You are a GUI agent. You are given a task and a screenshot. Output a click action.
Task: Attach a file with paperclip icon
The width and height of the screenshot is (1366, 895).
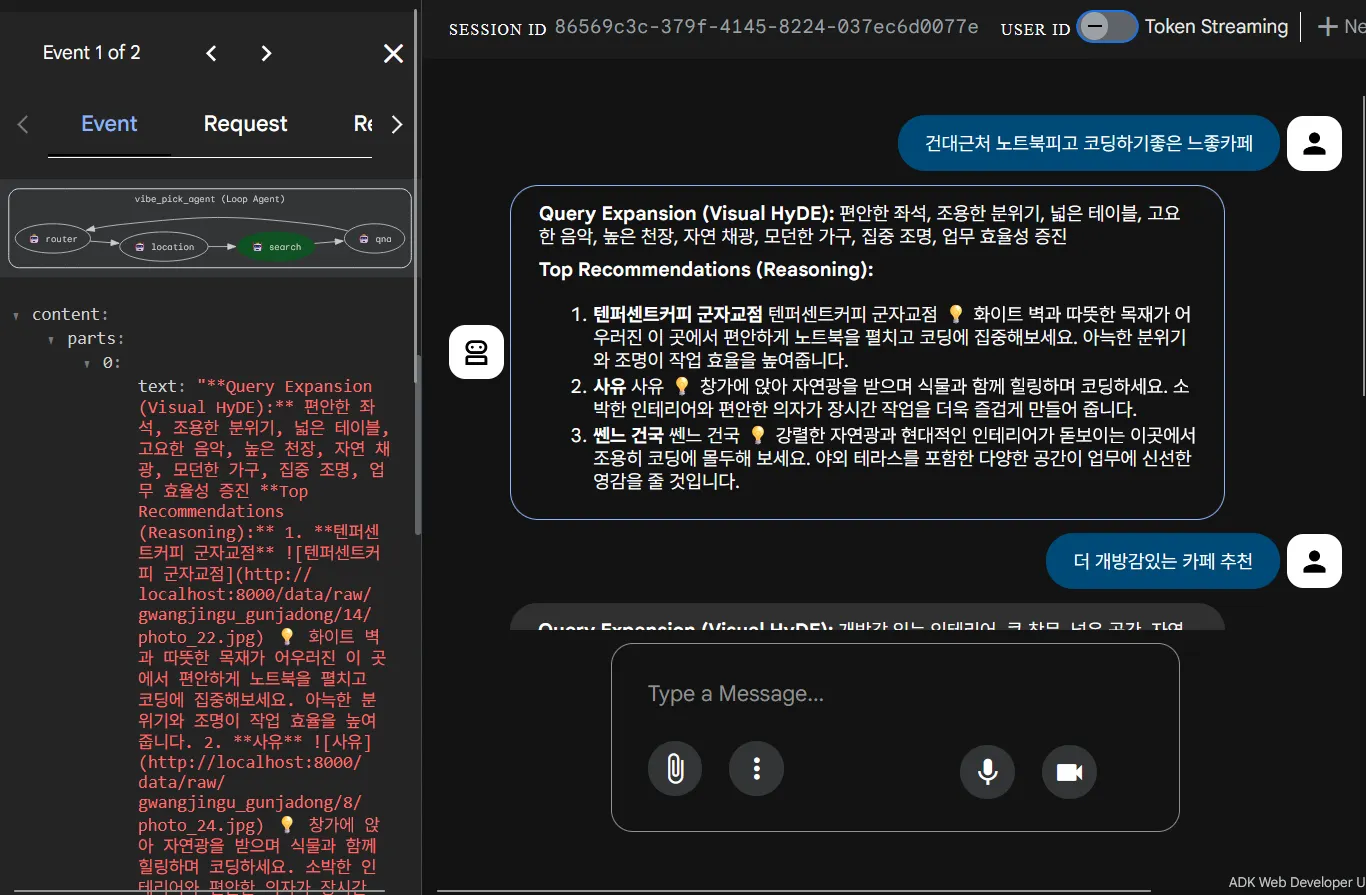(x=675, y=769)
